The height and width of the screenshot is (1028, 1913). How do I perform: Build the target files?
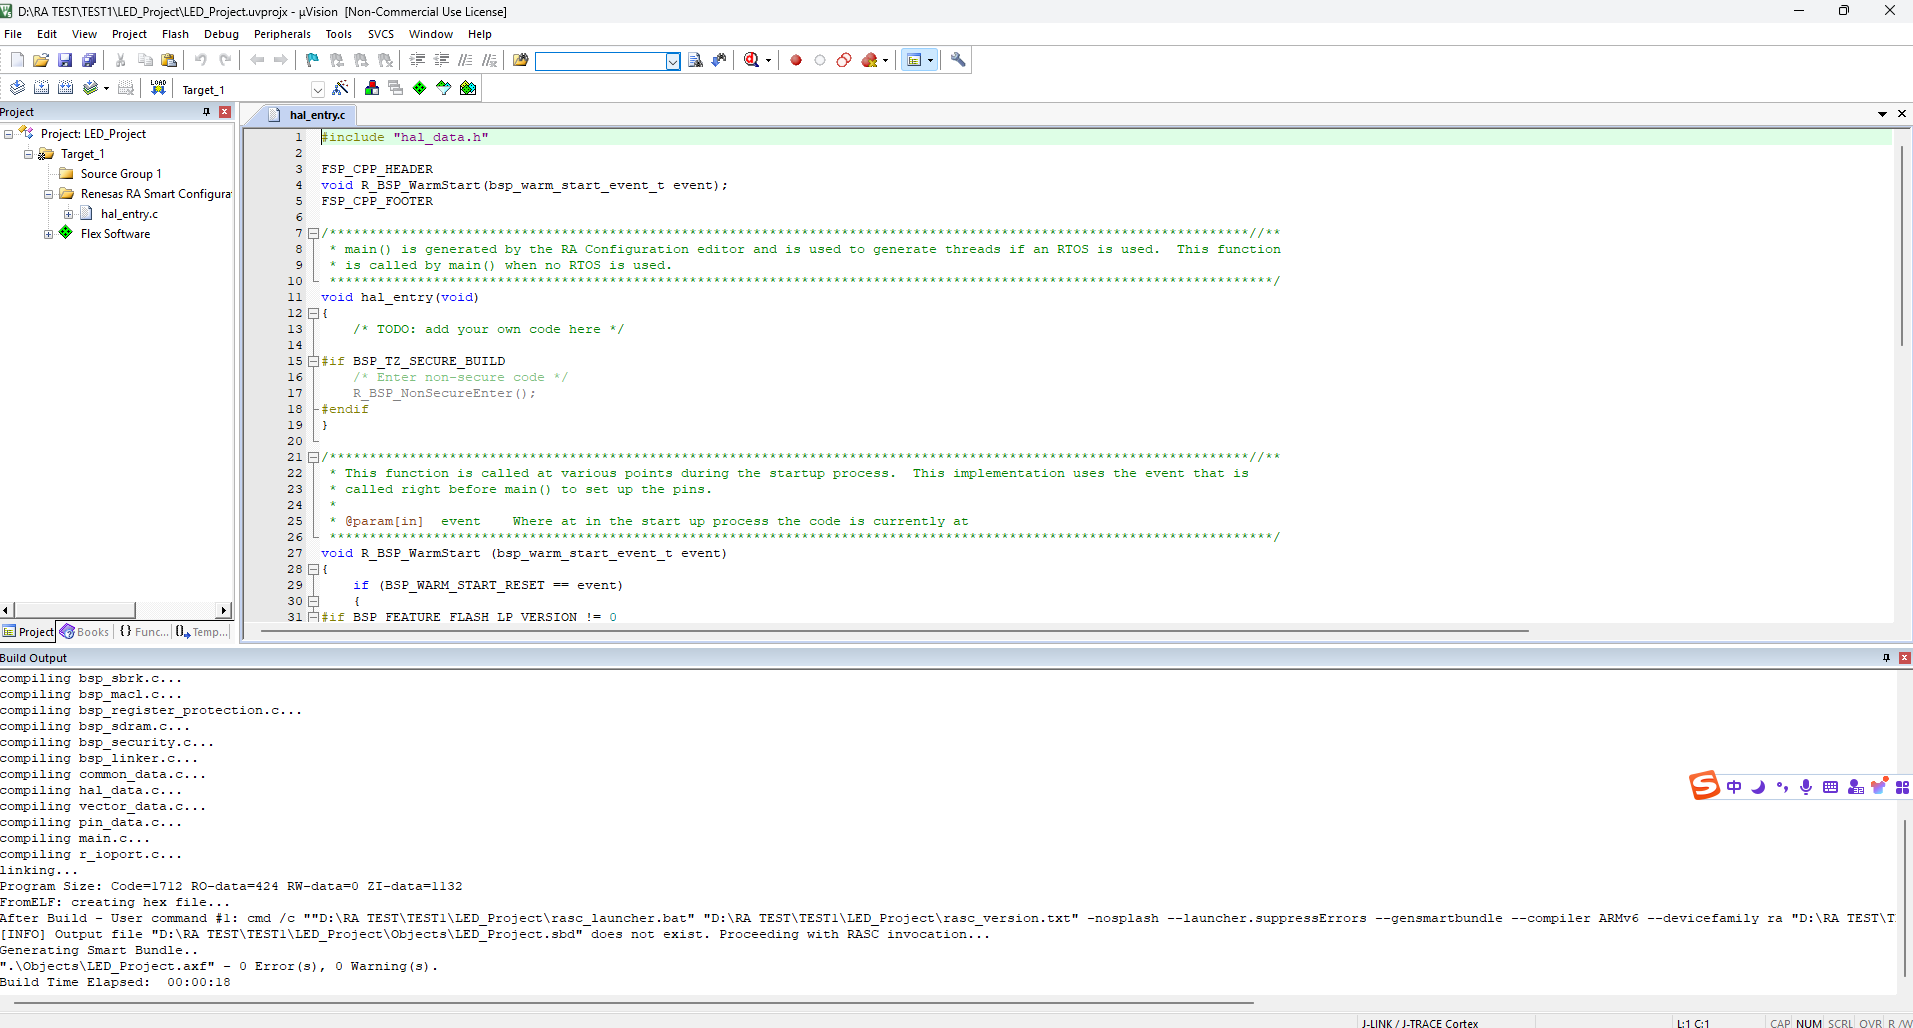(41, 88)
